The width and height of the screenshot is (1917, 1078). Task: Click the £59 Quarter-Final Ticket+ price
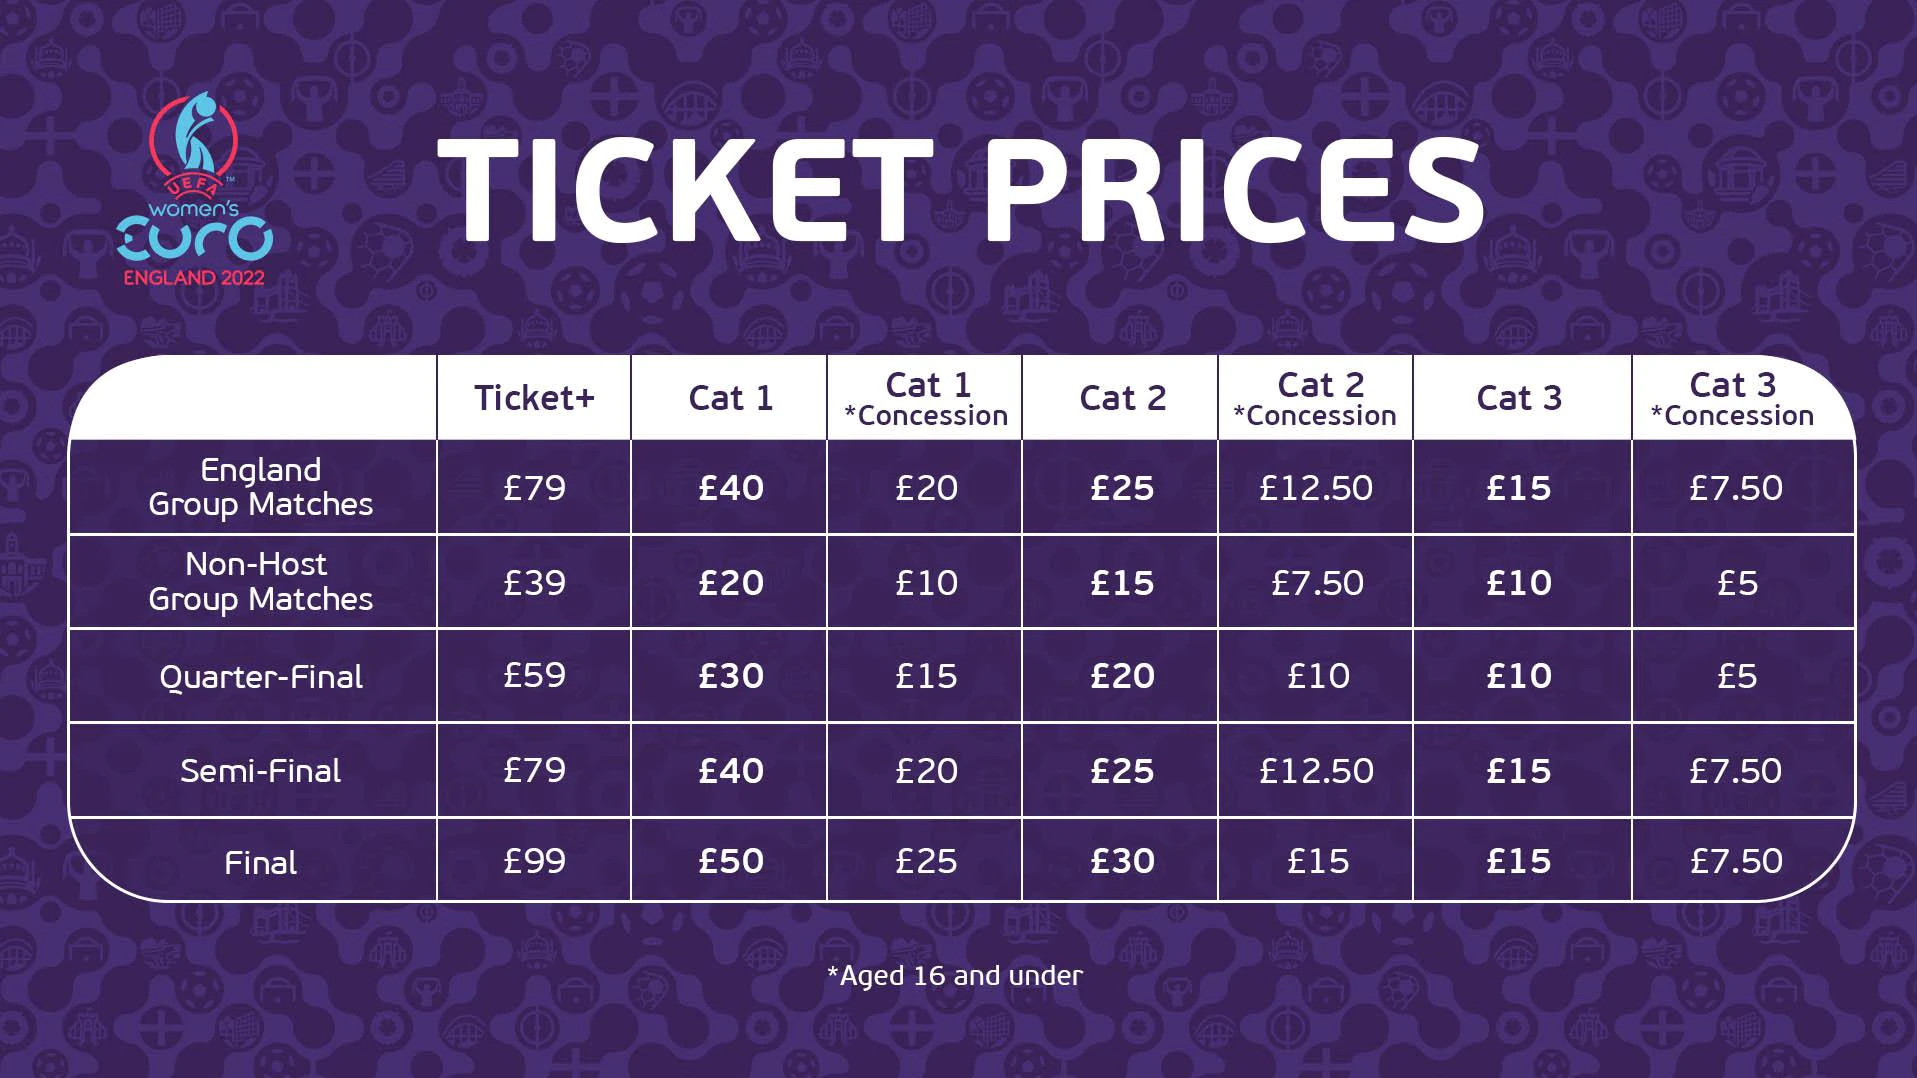click(x=534, y=675)
